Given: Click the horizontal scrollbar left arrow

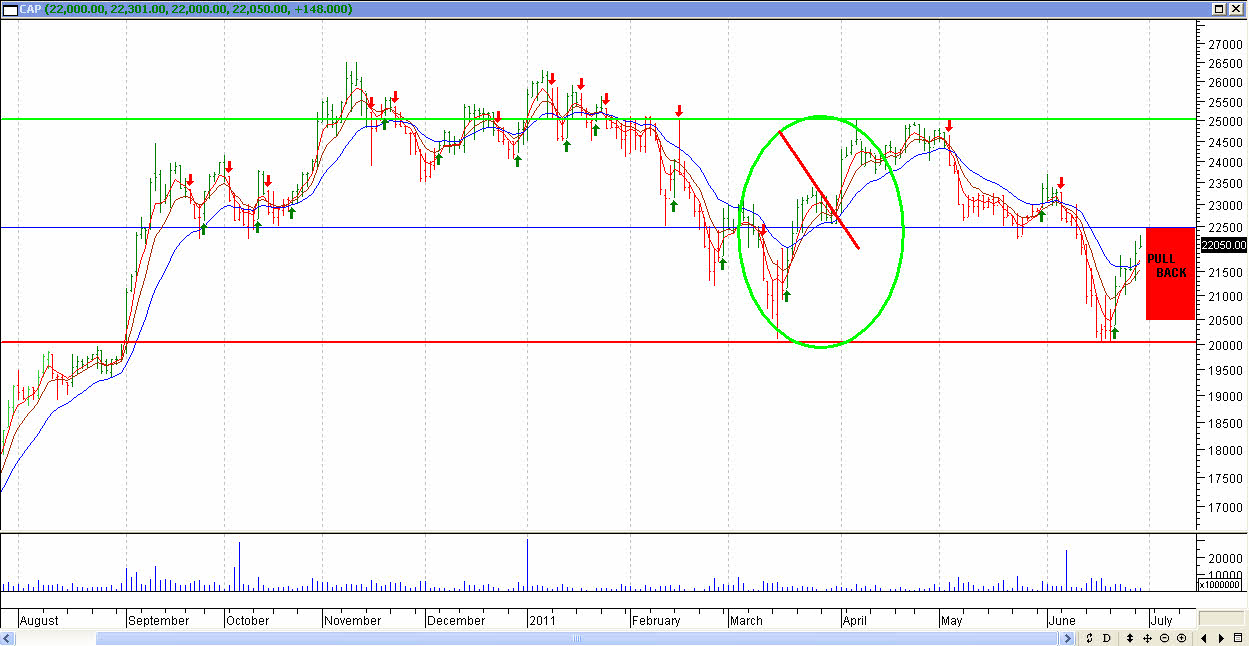Looking at the screenshot, I should 8,638.
